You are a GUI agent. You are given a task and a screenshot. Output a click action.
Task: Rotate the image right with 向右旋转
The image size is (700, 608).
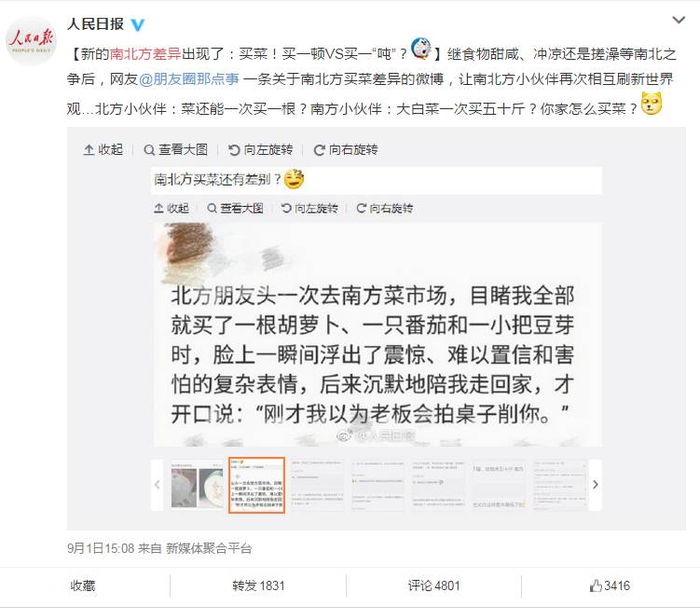pyautogui.click(x=346, y=150)
